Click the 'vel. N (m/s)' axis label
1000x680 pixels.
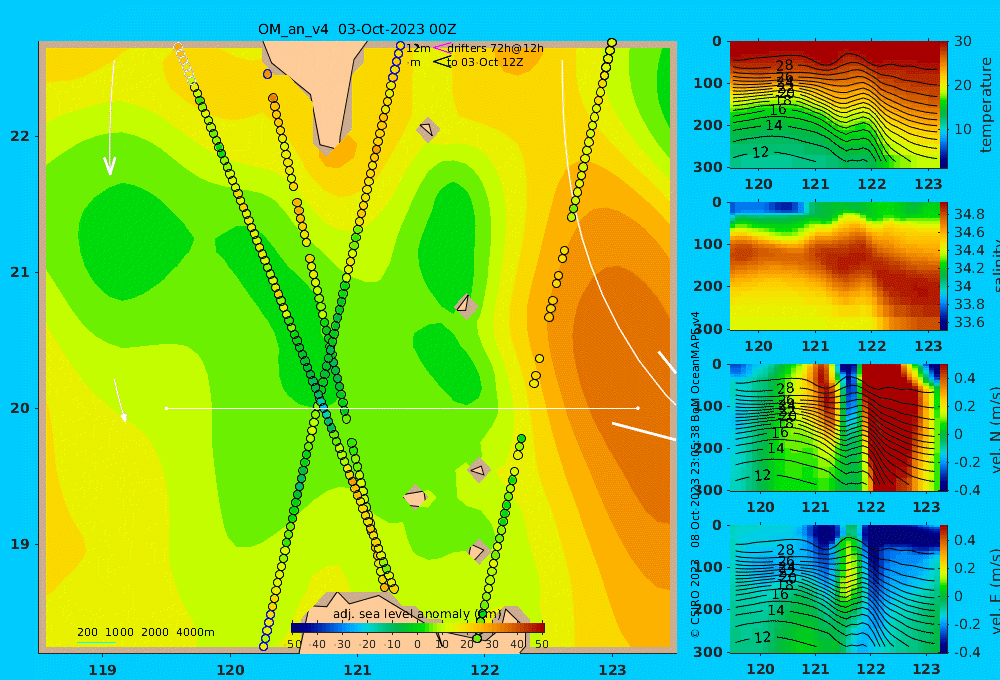point(995,428)
